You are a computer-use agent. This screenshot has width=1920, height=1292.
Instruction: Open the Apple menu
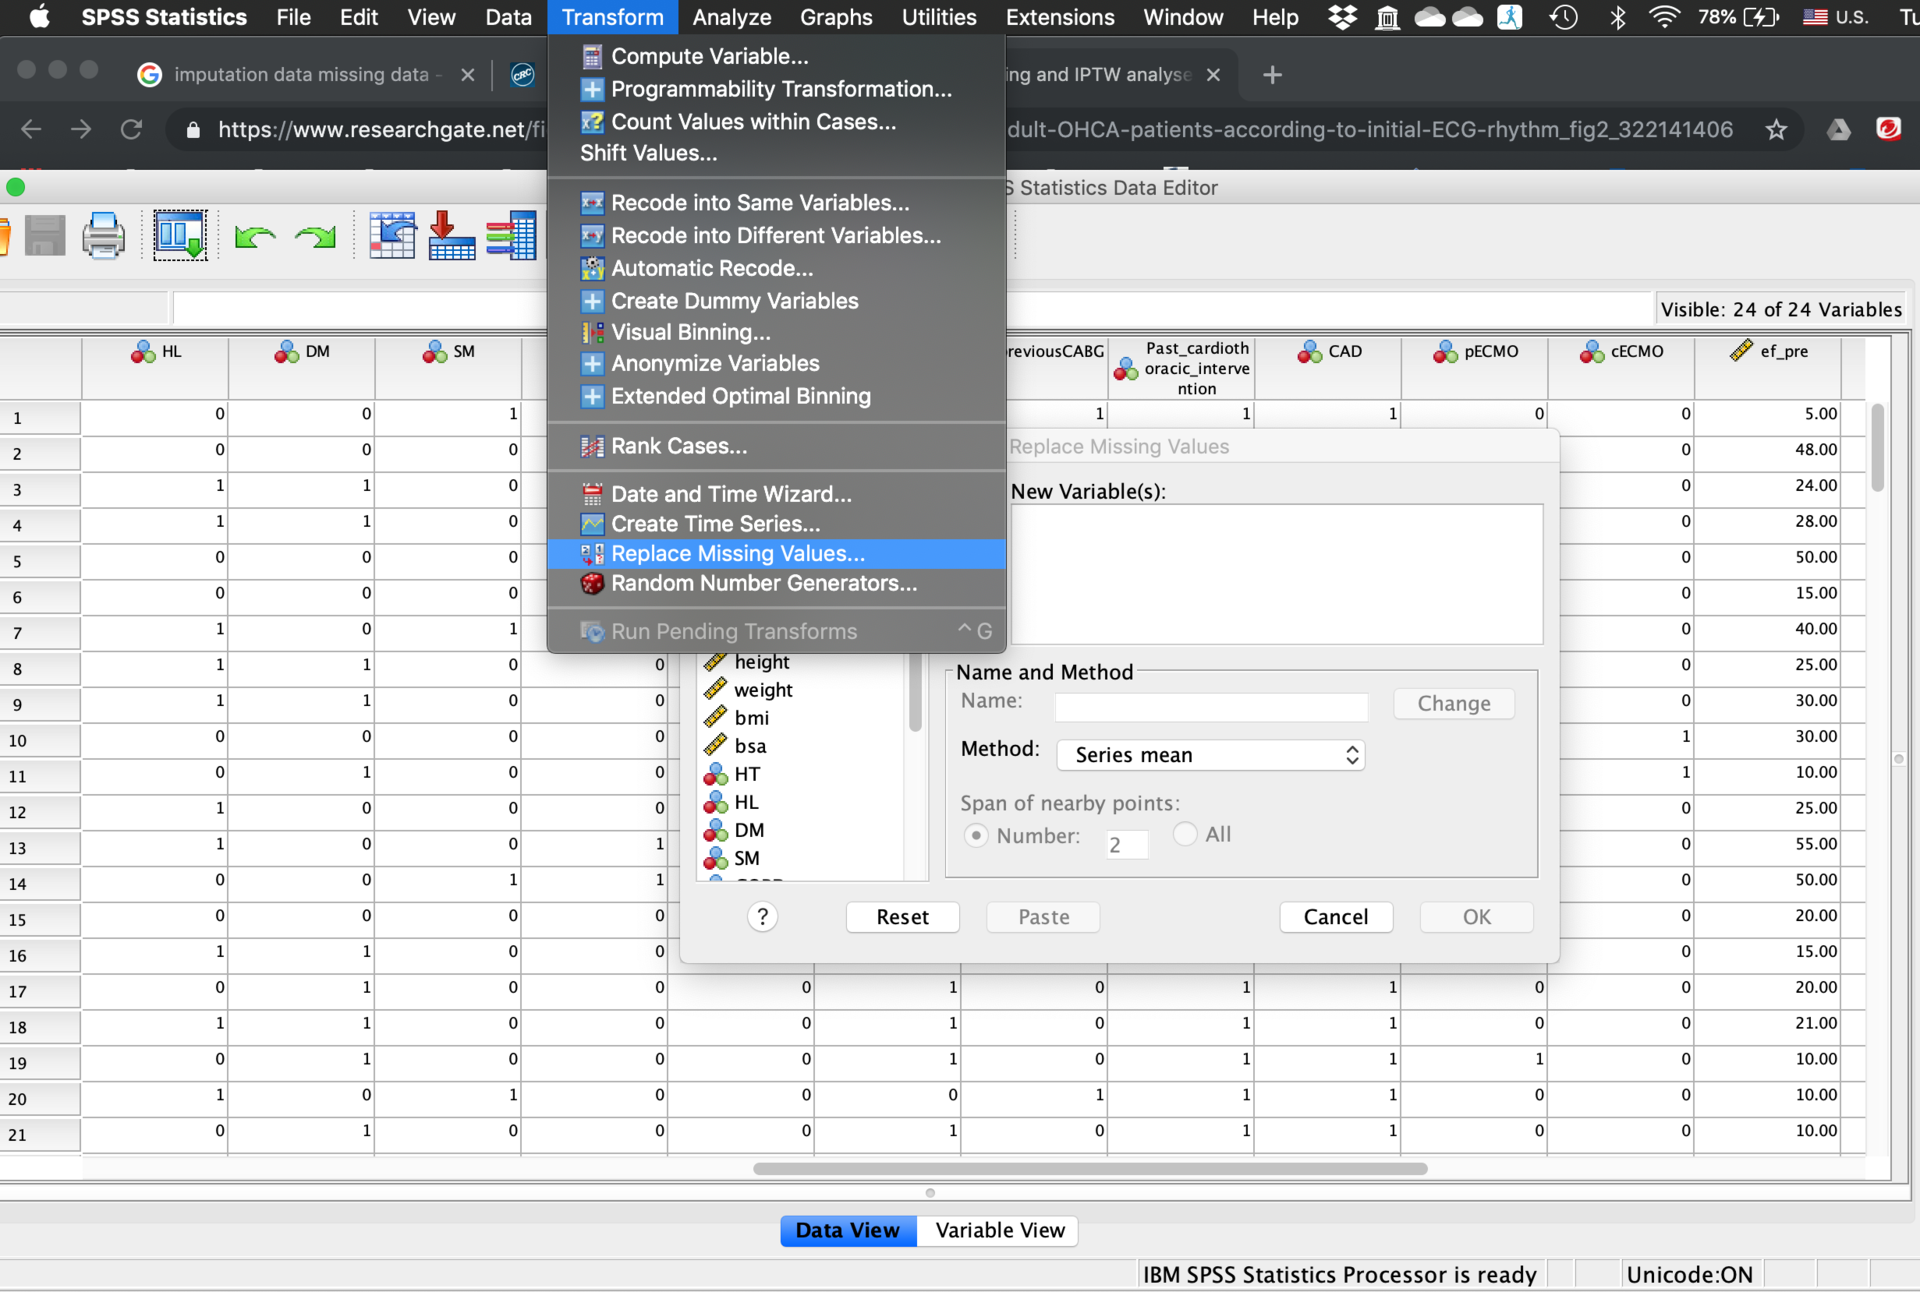39,17
